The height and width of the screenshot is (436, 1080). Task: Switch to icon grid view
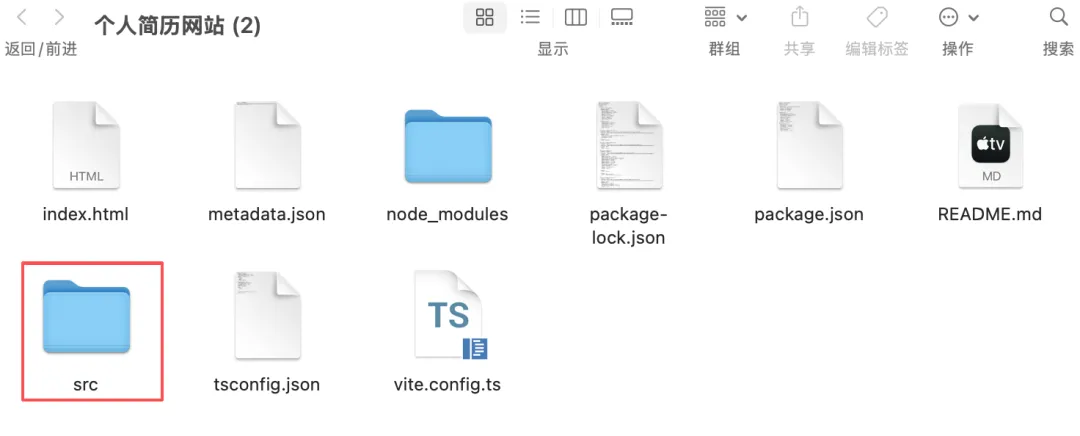click(485, 17)
